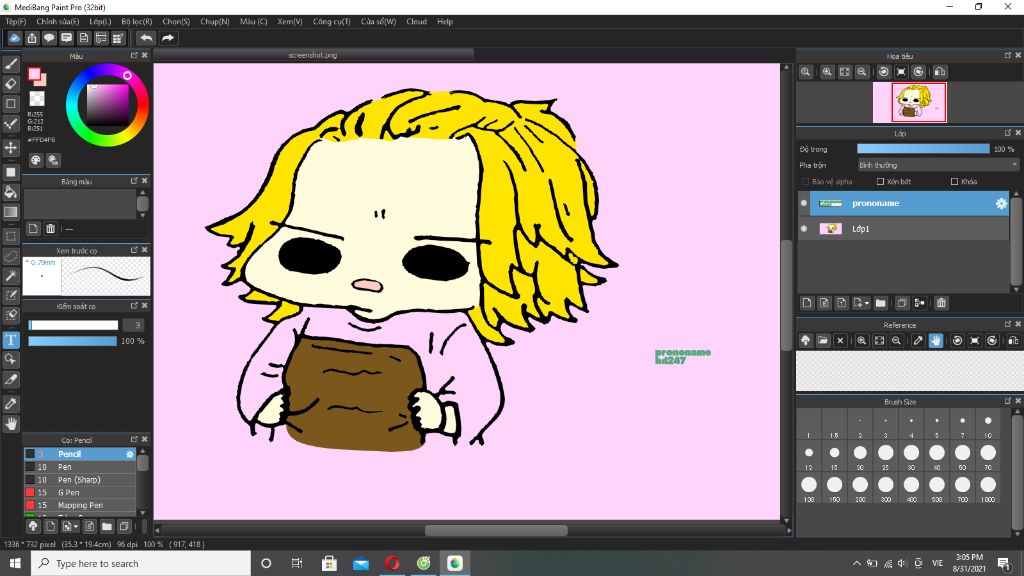Switch to the screenshot.png tab
The height and width of the screenshot is (576, 1024).
(313, 56)
